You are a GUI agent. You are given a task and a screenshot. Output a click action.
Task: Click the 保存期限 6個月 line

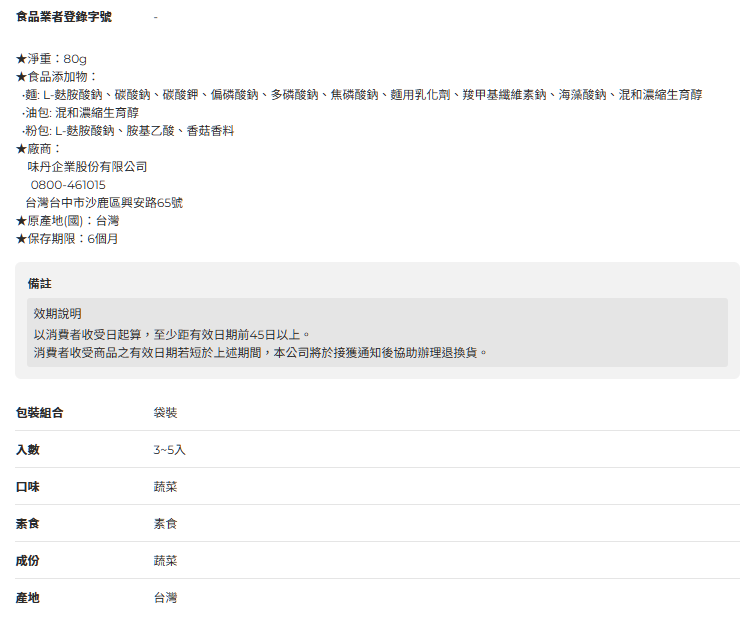tap(67, 239)
